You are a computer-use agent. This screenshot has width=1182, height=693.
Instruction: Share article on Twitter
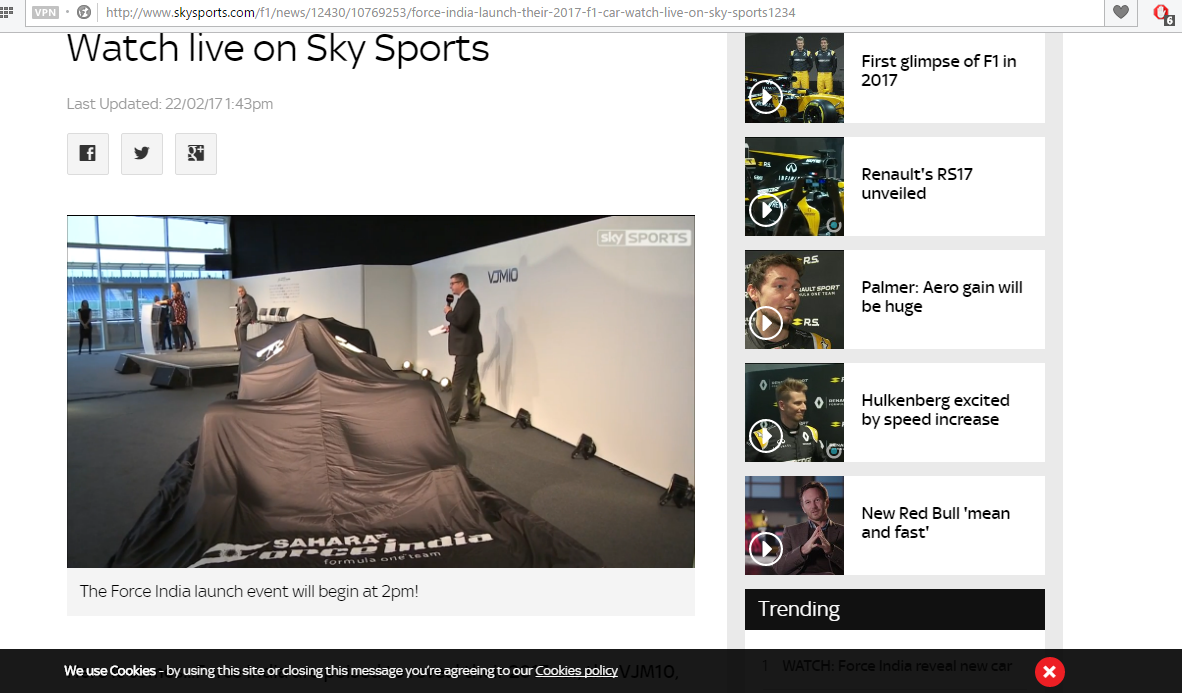click(142, 154)
